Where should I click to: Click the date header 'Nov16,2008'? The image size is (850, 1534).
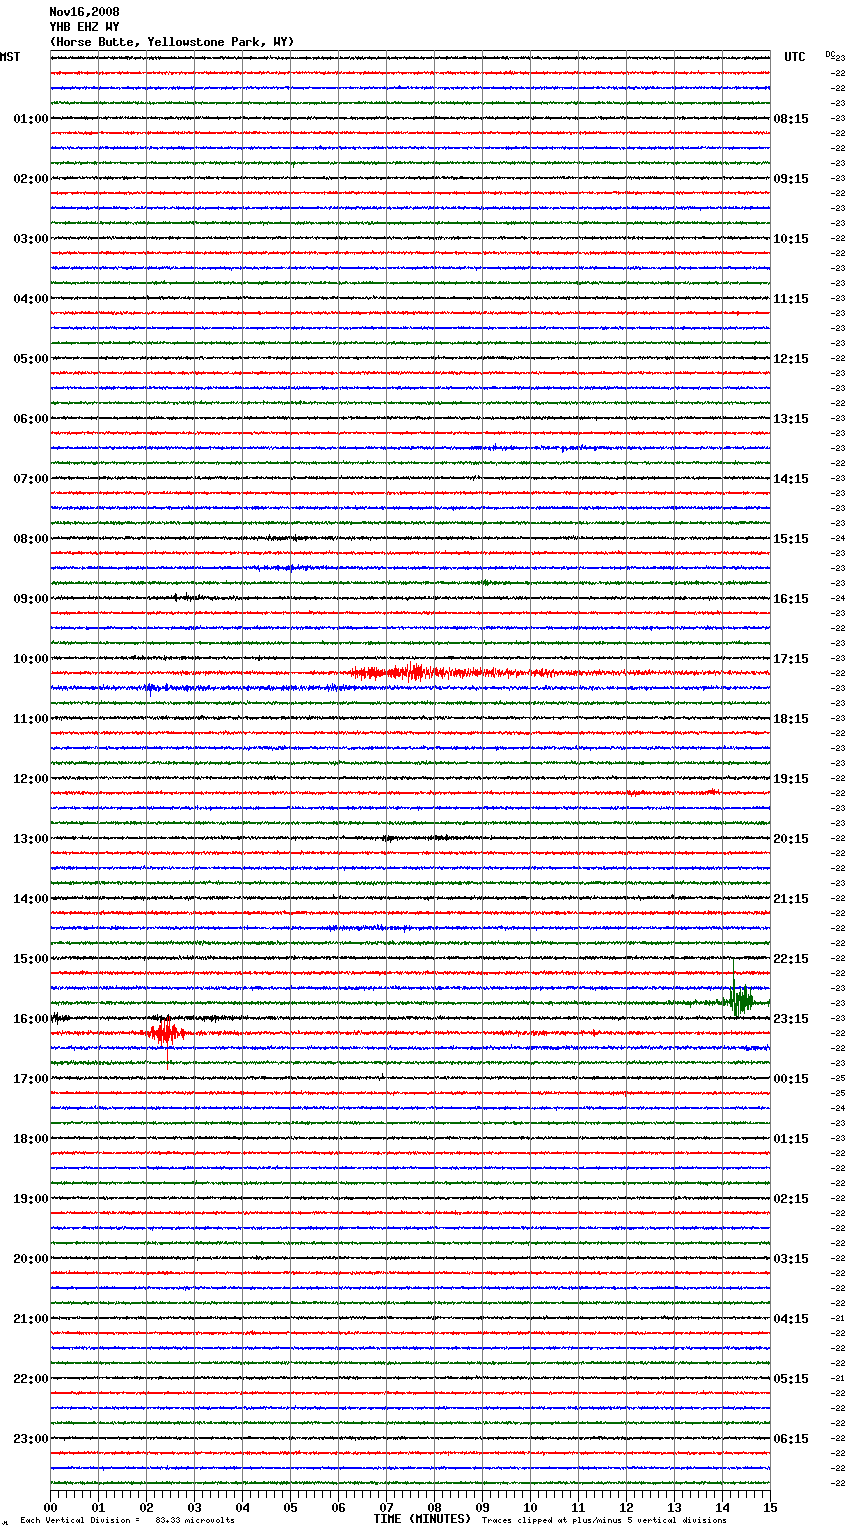click(x=84, y=12)
